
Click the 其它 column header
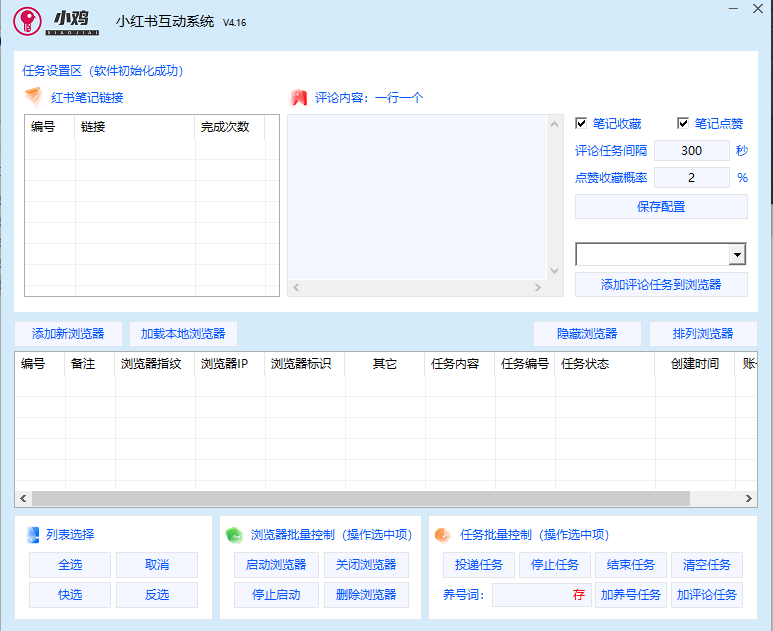tap(385, 364)
